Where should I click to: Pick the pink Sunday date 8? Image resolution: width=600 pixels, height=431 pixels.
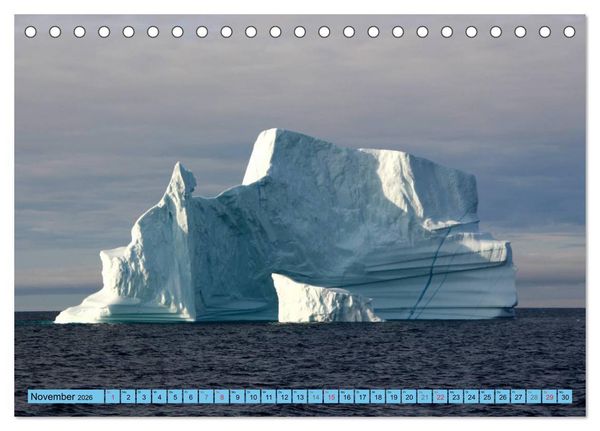pyautogui.click(x=222, y=397)
